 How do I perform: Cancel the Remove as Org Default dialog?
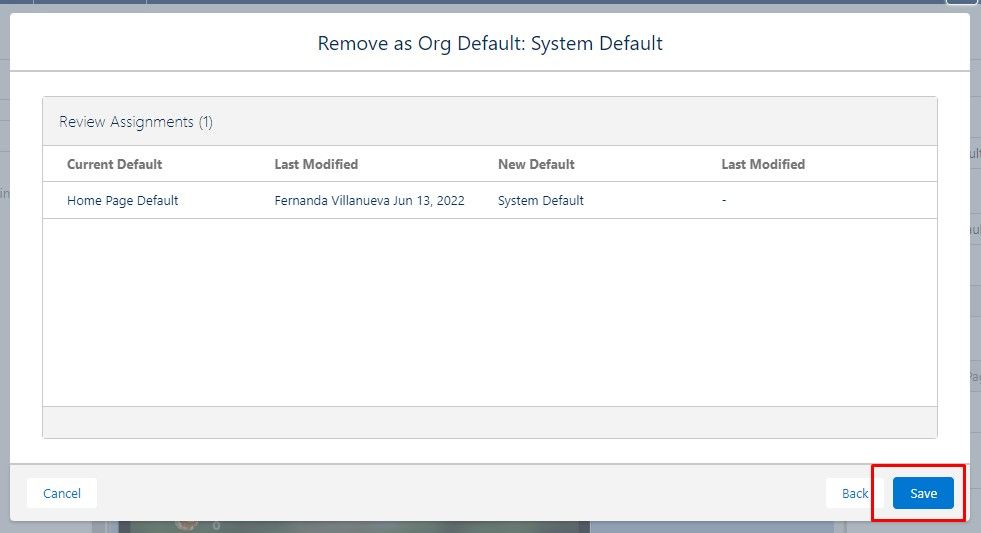(x=62, y=493)
